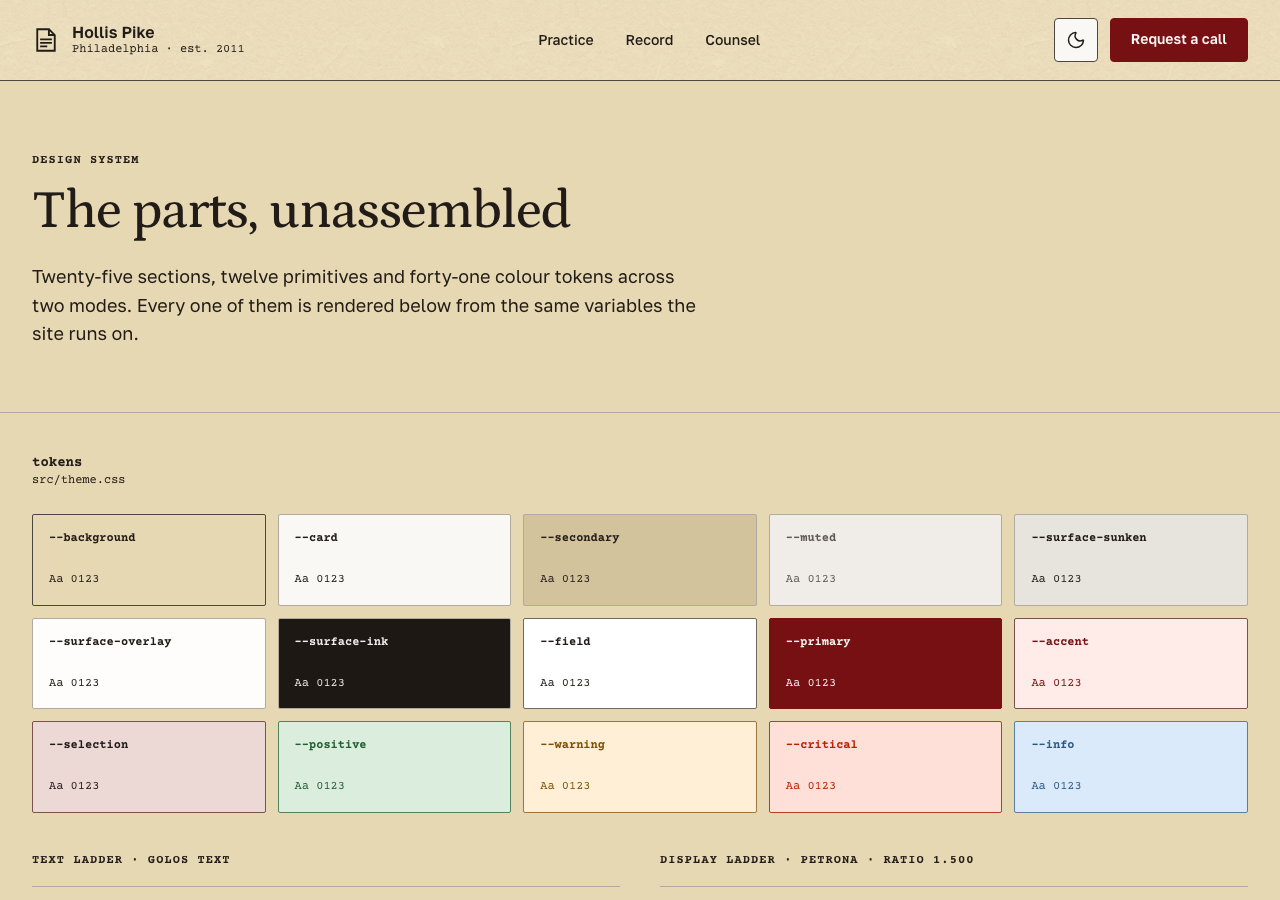The height and width of the screenshot is (900, 1280).
Task: Click the TEXT LADDER · GOLOS TEXT label
Action: (x=131, y=860)
